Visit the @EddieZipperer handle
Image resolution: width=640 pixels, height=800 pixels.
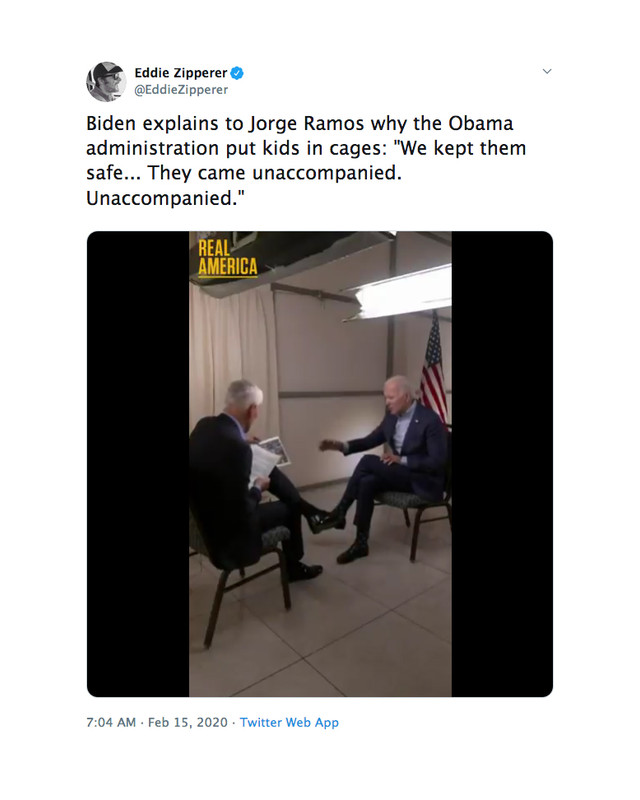[x=181, y=90]
